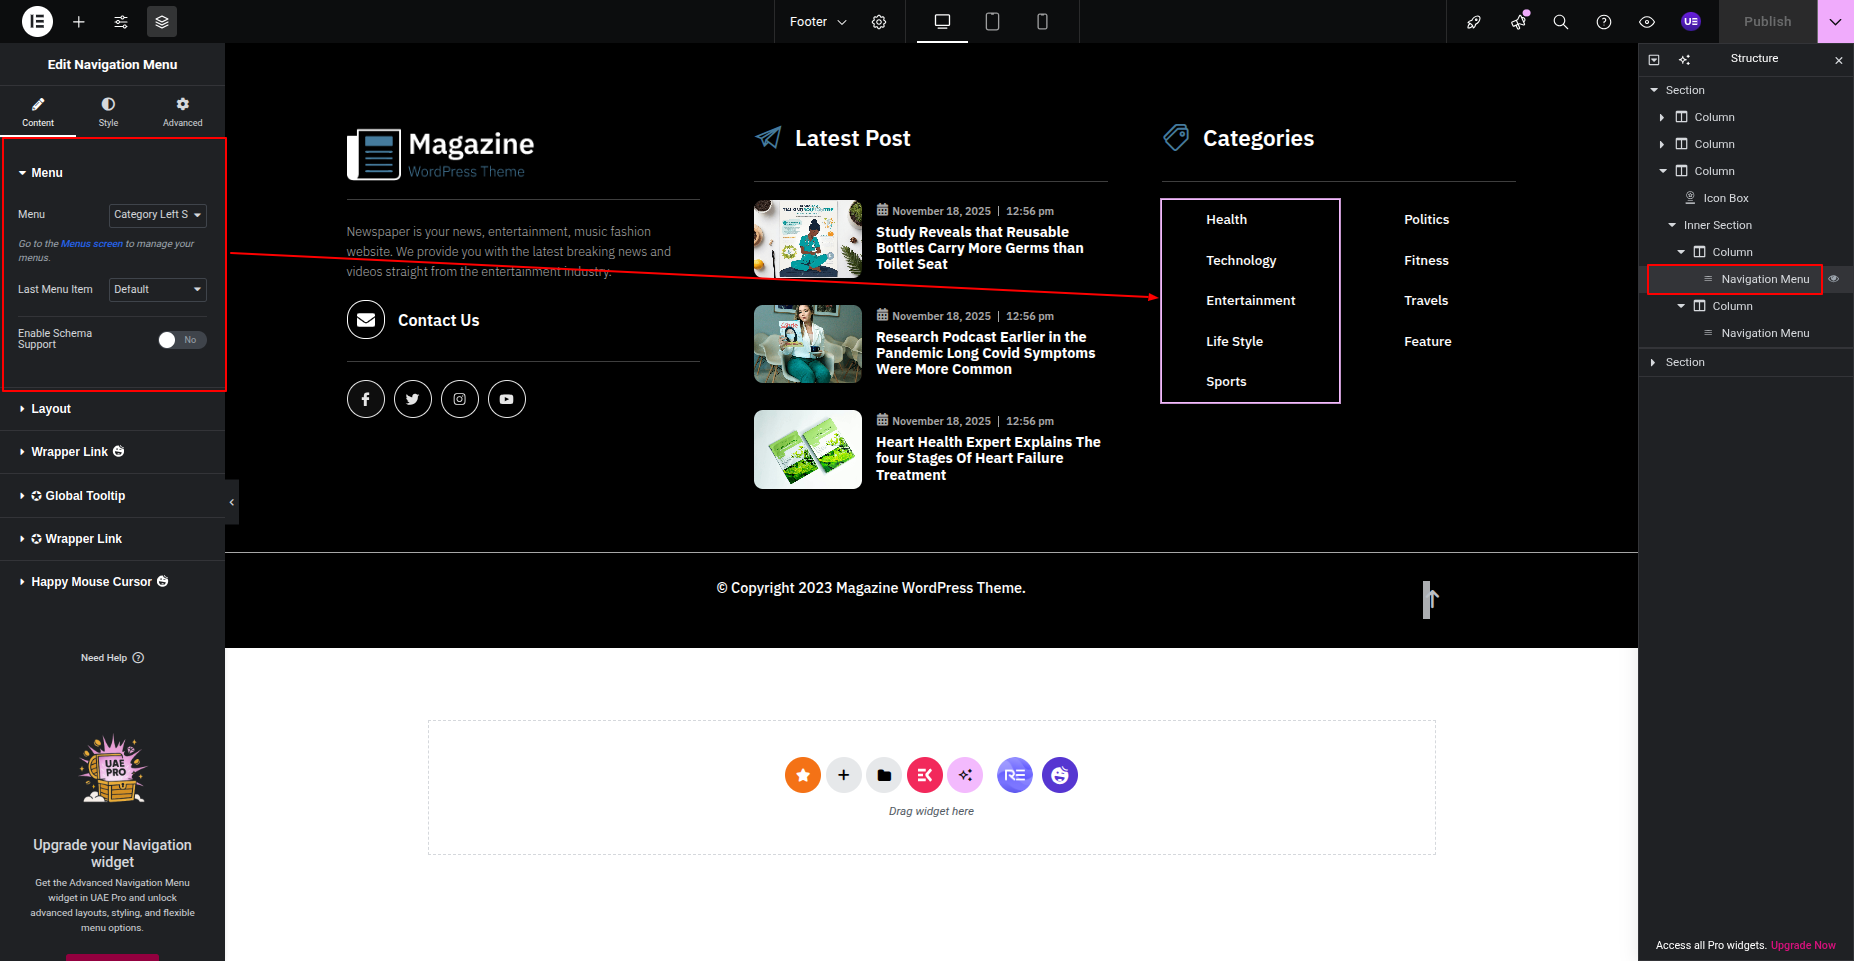The width and height of the screenshot is (1854, 961).
Task: Open Site Settings sliders icon
Action: coord(121,21)
